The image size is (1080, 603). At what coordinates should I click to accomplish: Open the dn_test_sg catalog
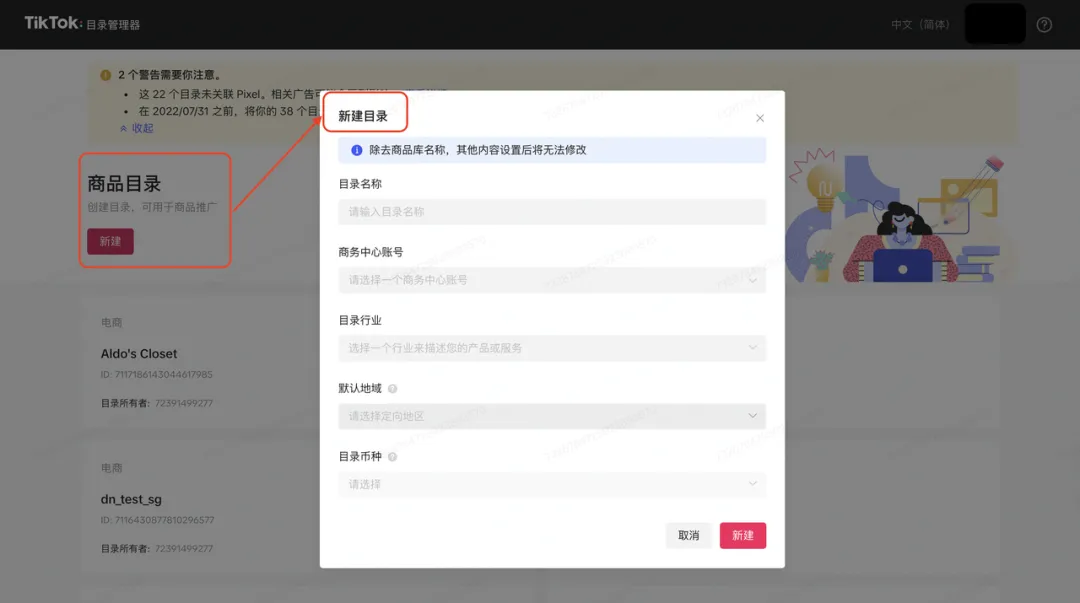coord(131,500)
